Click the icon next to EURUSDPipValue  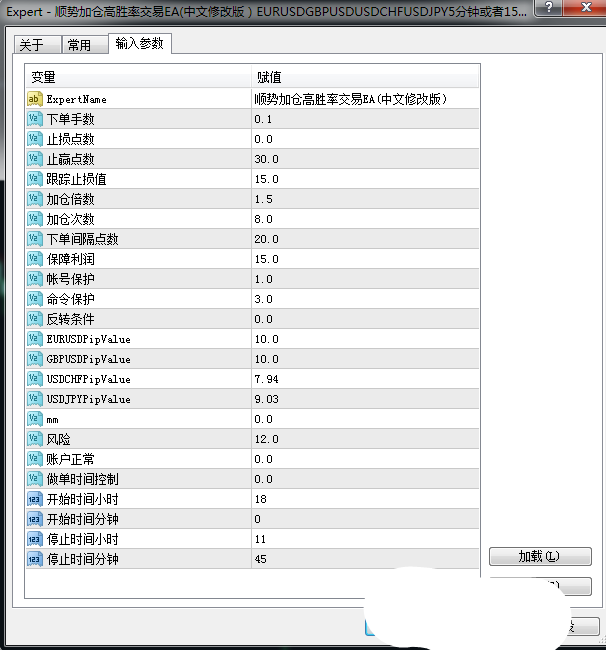pos(34,339)
